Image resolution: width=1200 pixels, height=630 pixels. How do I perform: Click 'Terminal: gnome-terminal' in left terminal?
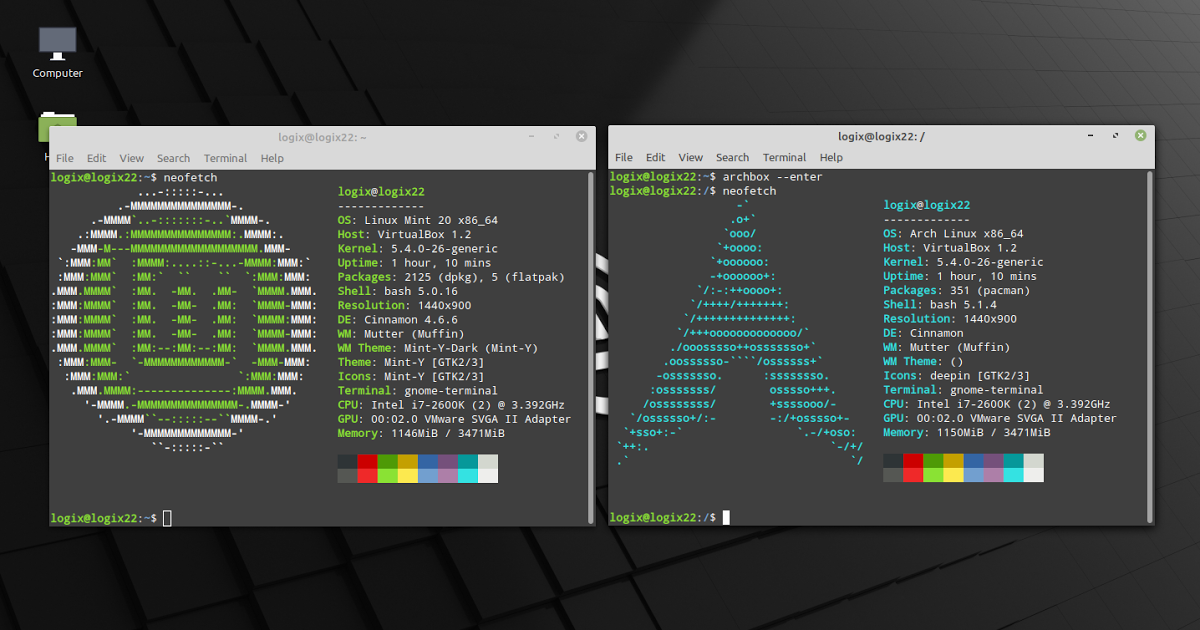[418, 390]
